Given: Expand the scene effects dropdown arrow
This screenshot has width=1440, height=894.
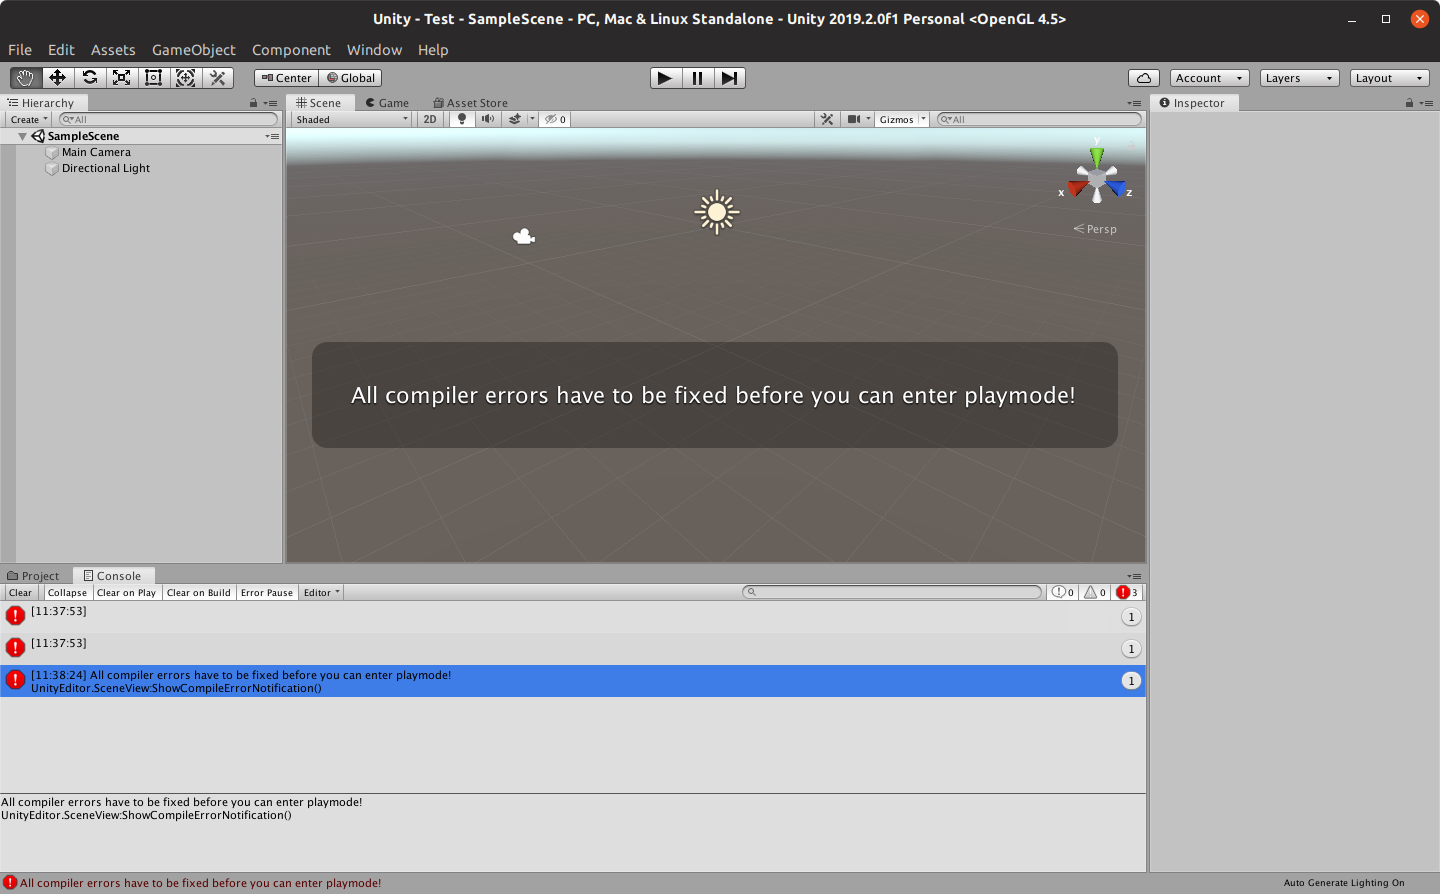Looking at the screenshot, I should coord(533,119).
